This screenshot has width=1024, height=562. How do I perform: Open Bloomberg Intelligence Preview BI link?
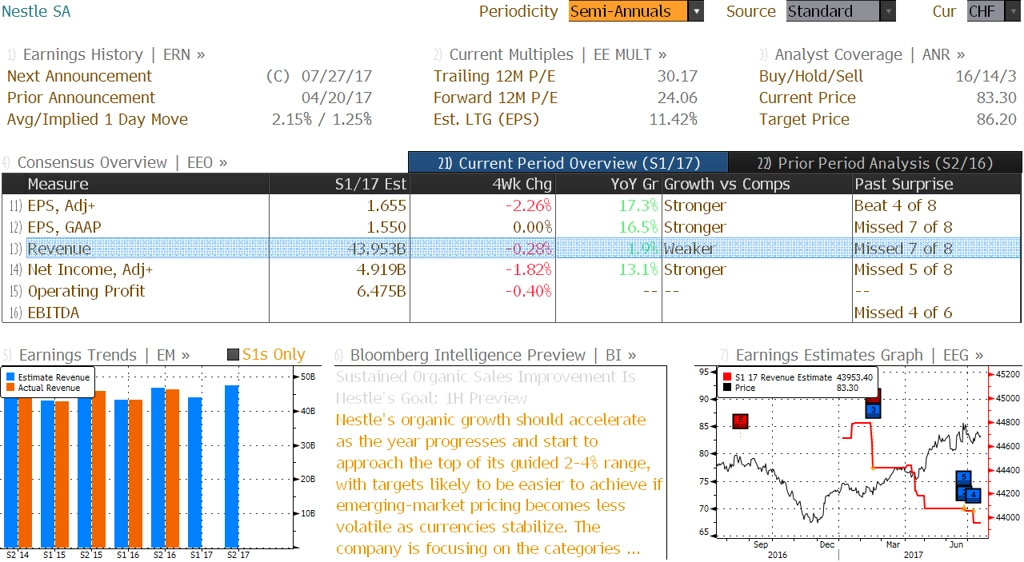point(493,355)
